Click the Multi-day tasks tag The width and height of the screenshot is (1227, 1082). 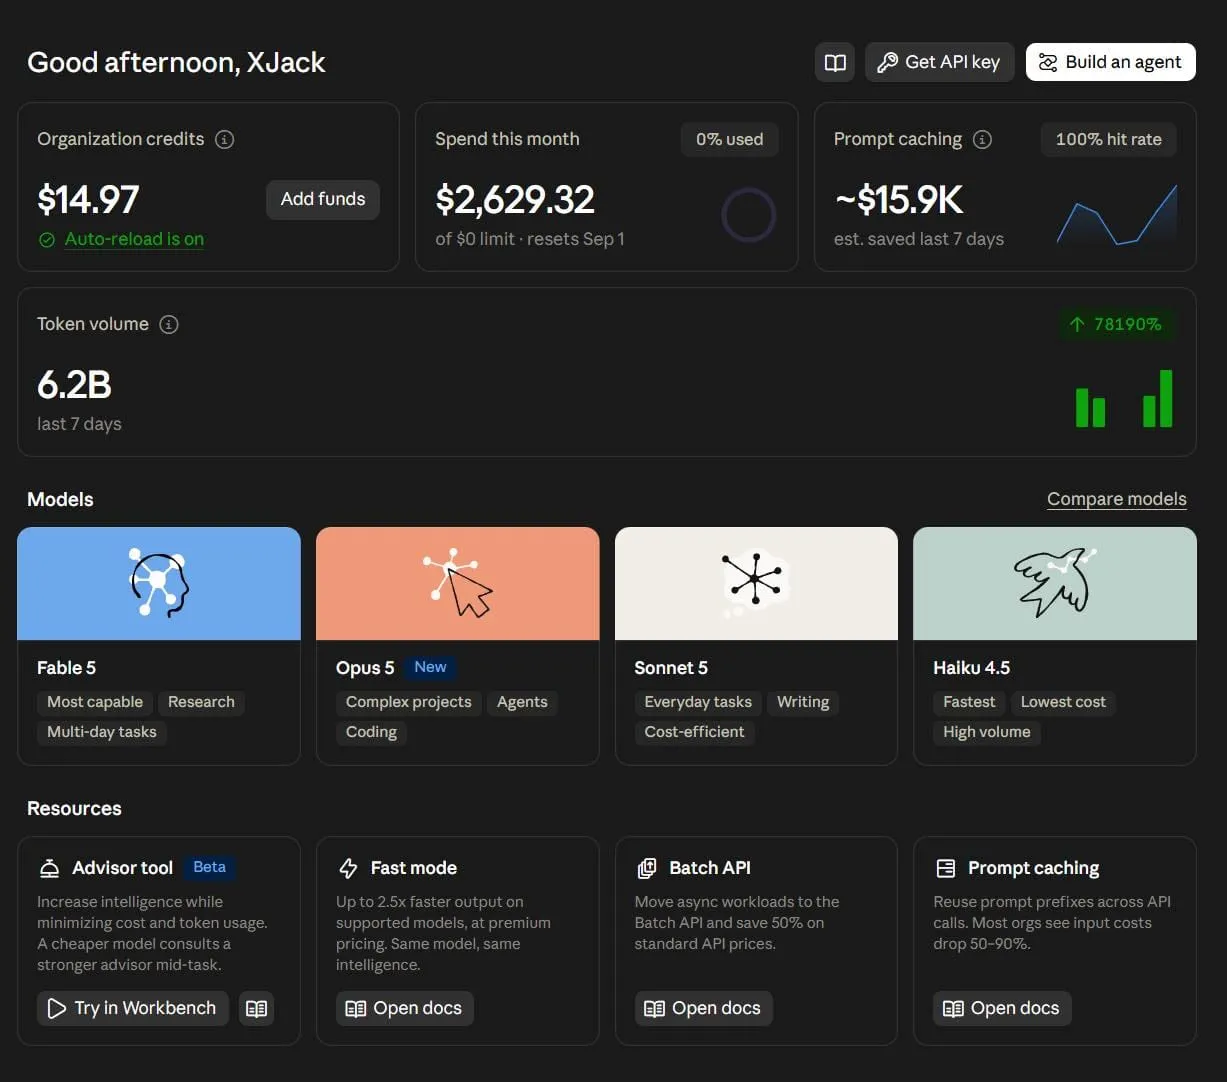coord(102,732)
